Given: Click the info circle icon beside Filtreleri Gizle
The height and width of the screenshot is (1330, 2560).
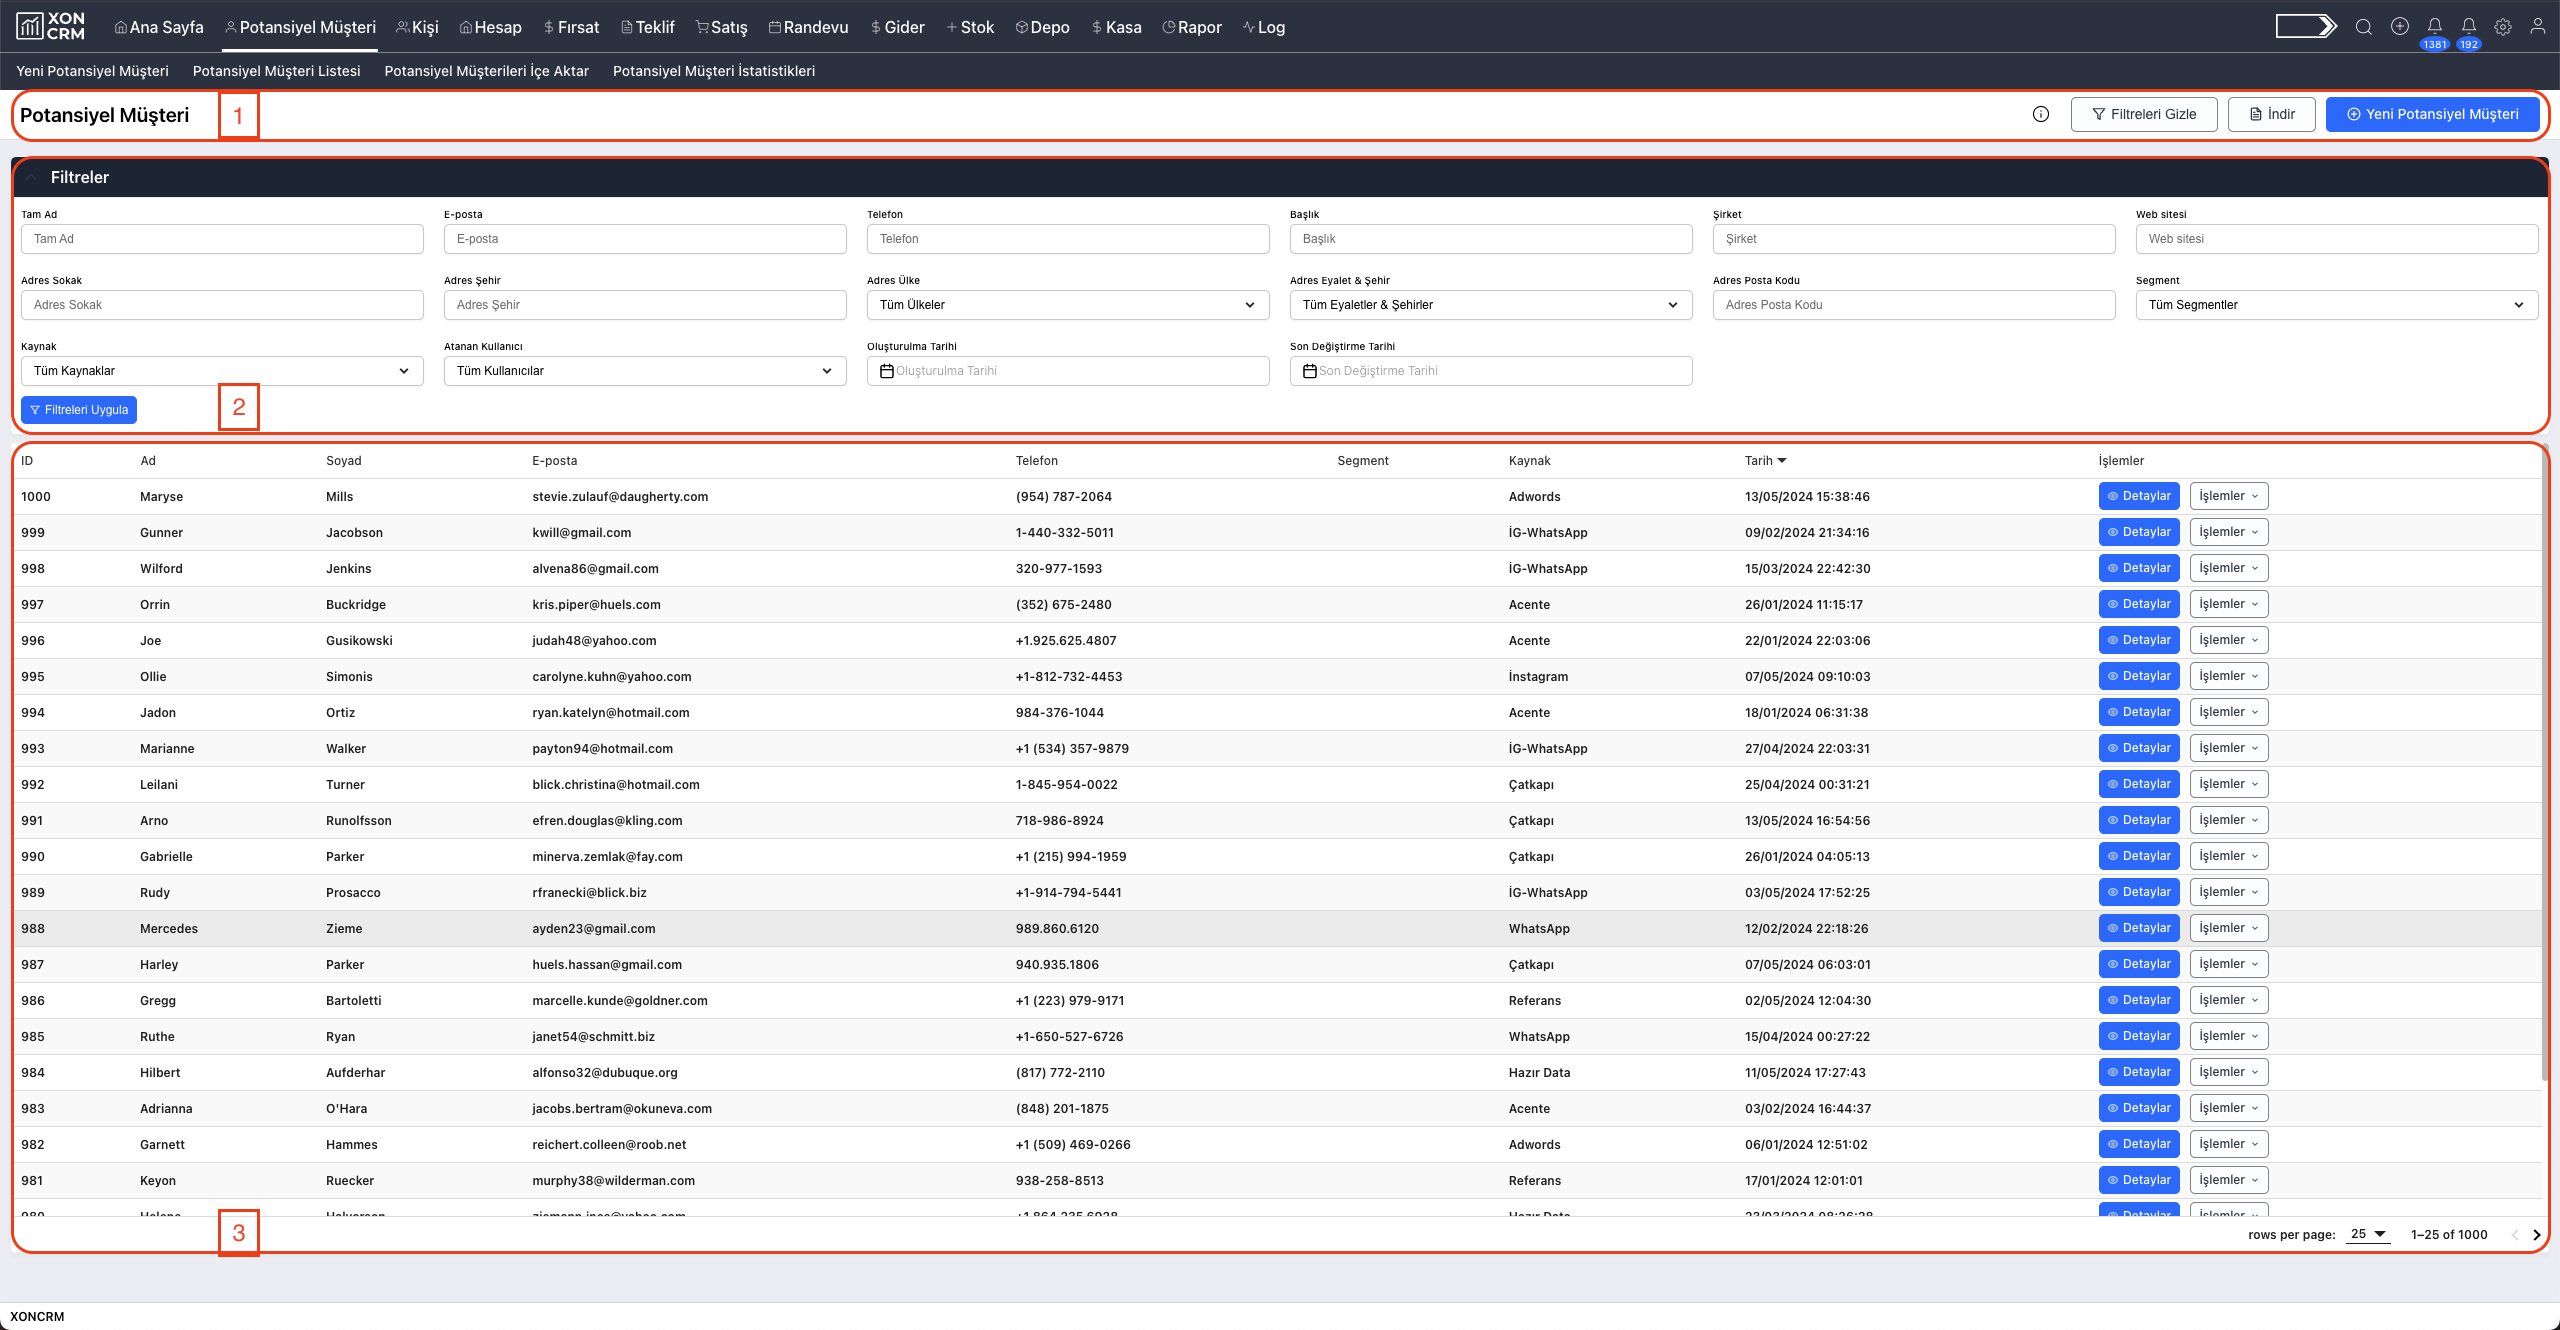Looking at the screenshot, I should tap(2041, 114).
